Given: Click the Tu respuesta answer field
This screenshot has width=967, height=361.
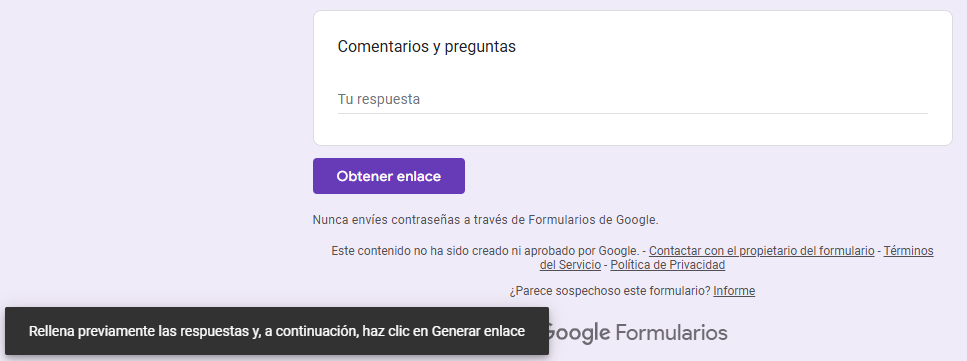Looking at the screenshot, I should [632, 99].
